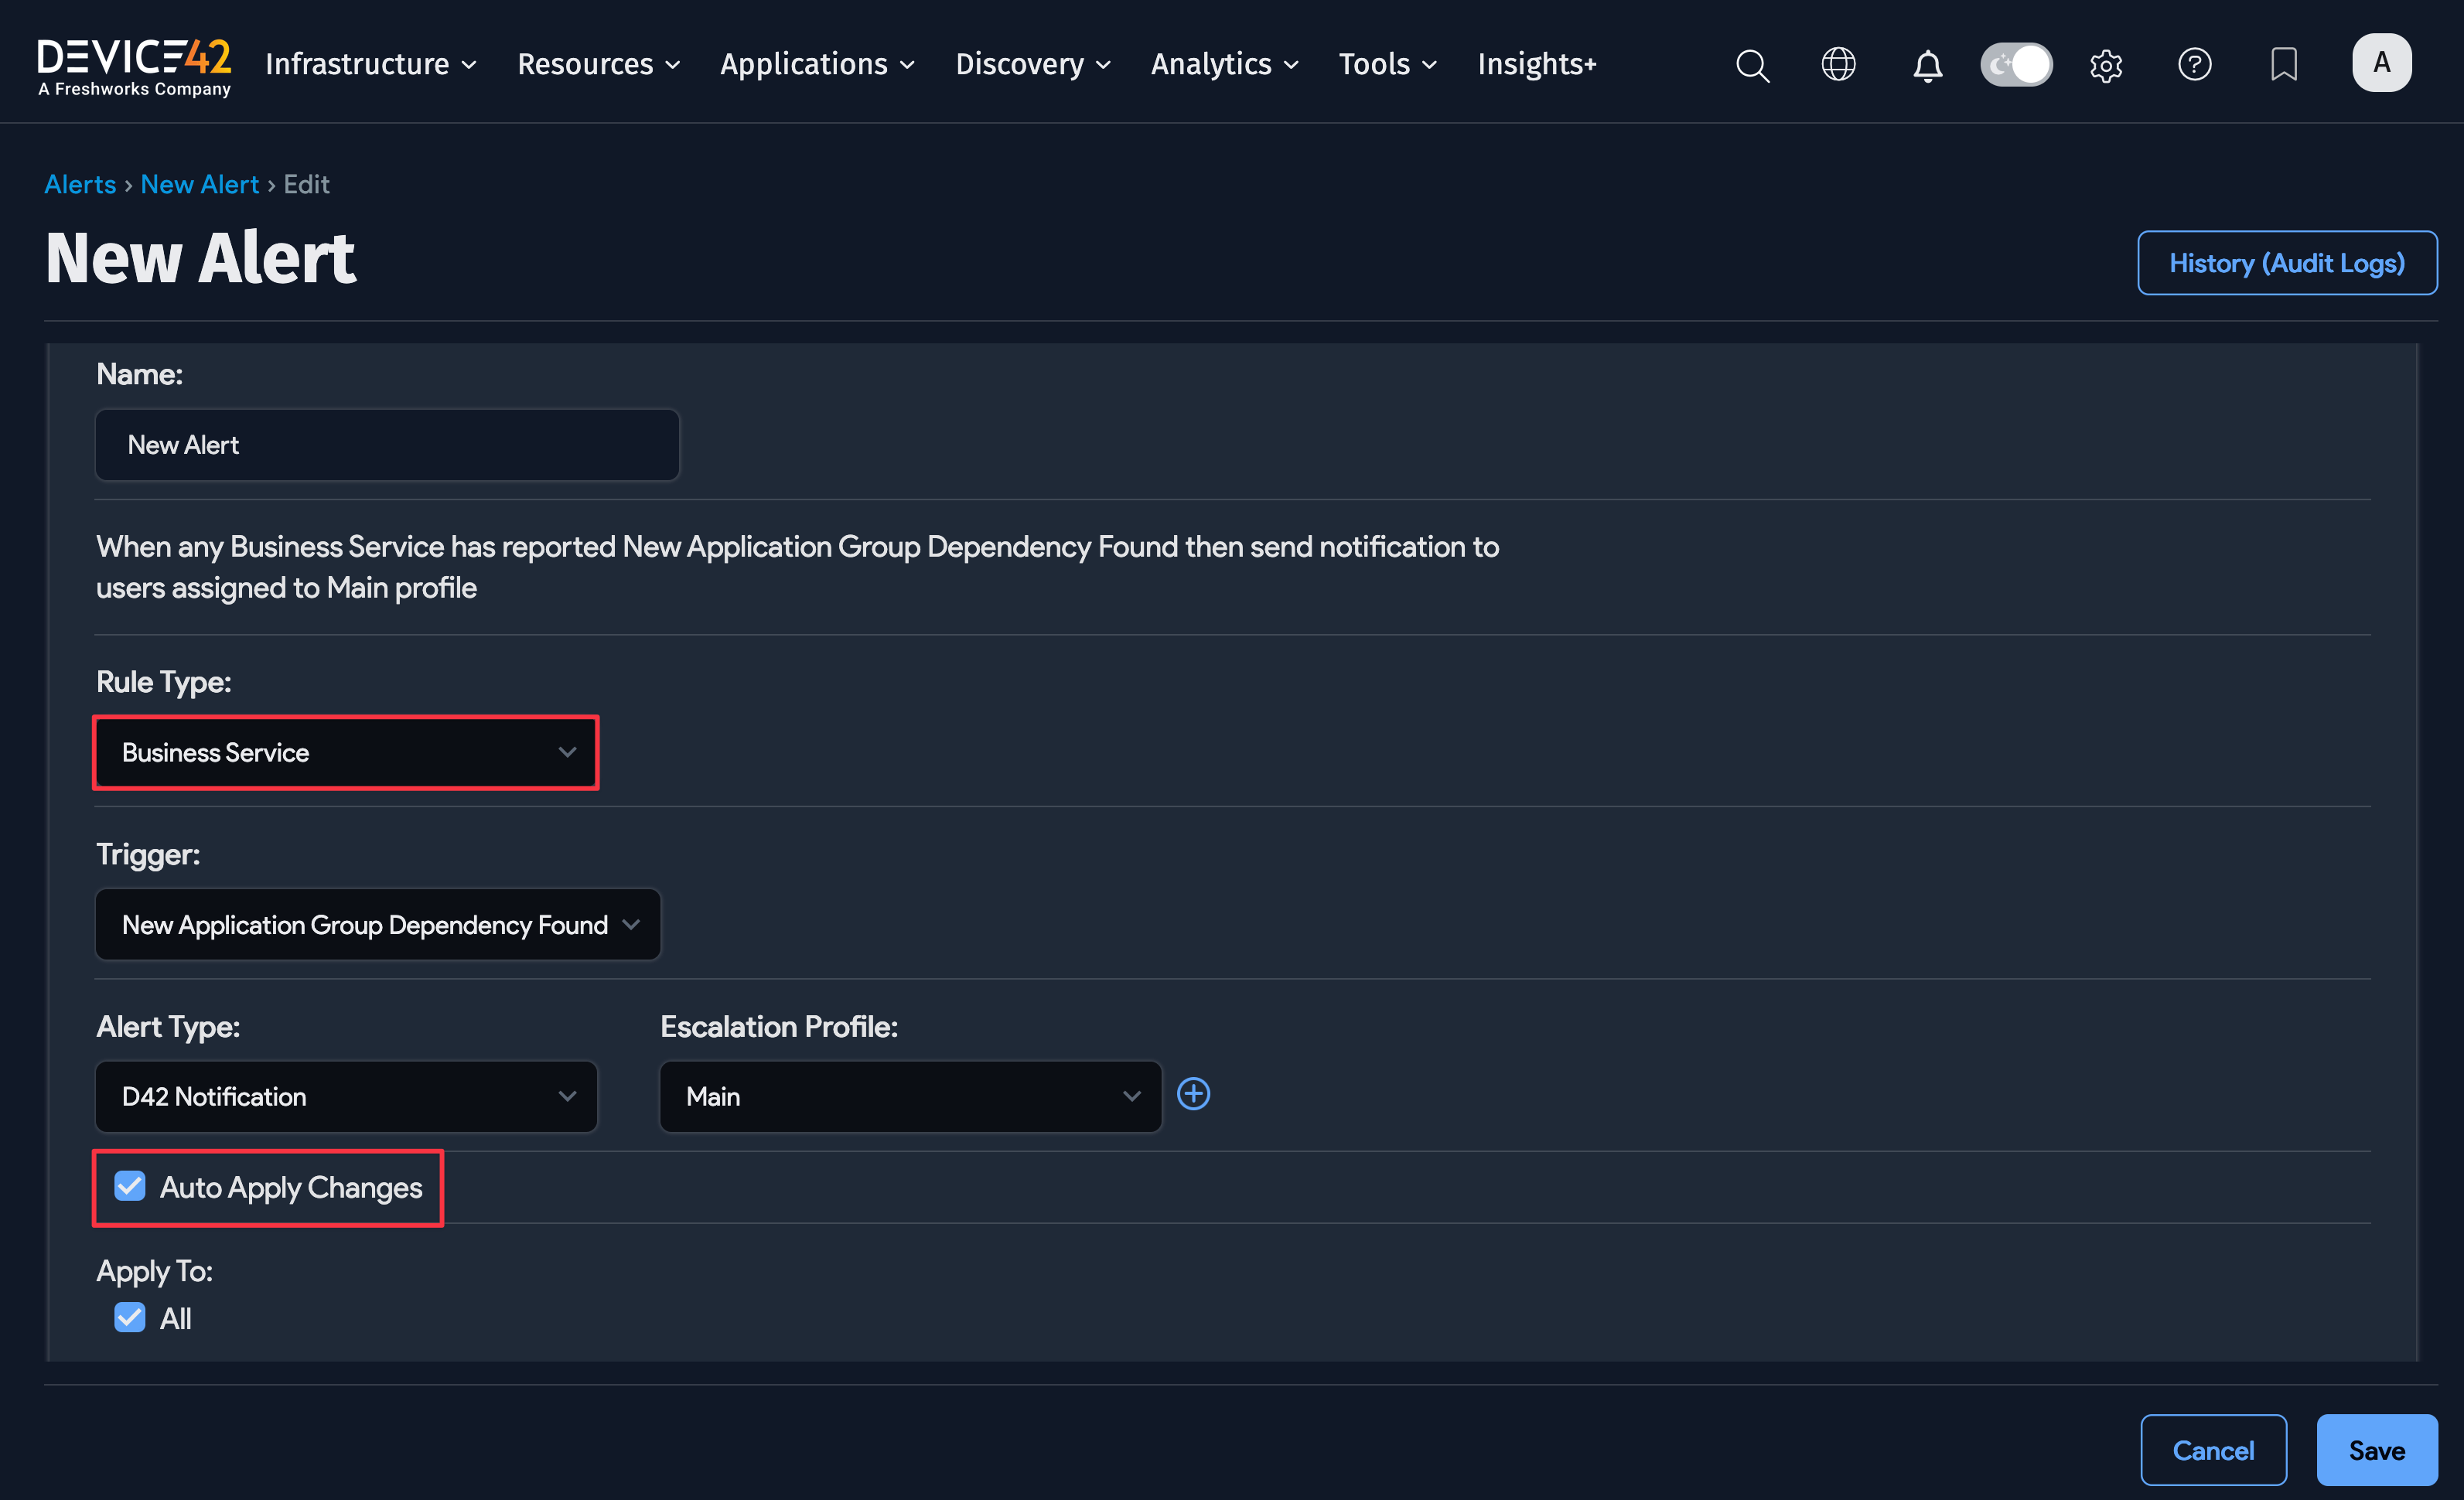
Task: Expand the Trigger dropdown
Action: pyautogui.click(x=377, y=924)
